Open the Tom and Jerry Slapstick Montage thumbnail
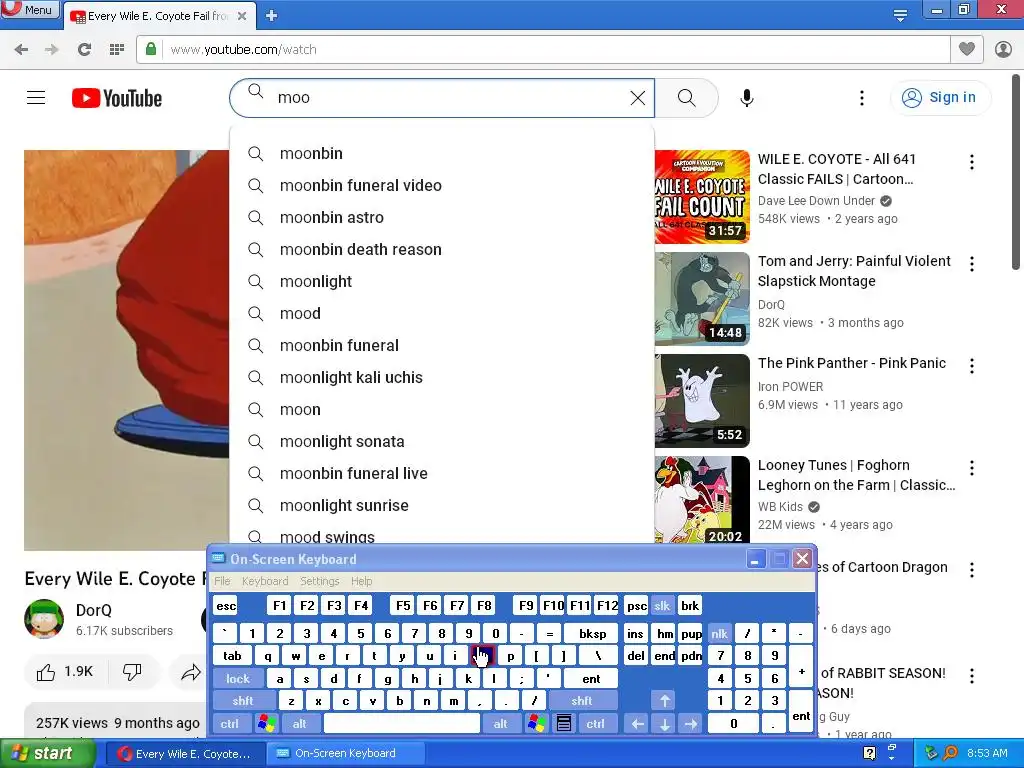The height and width of the screenshot is (768, 1024). click(702, 298)
